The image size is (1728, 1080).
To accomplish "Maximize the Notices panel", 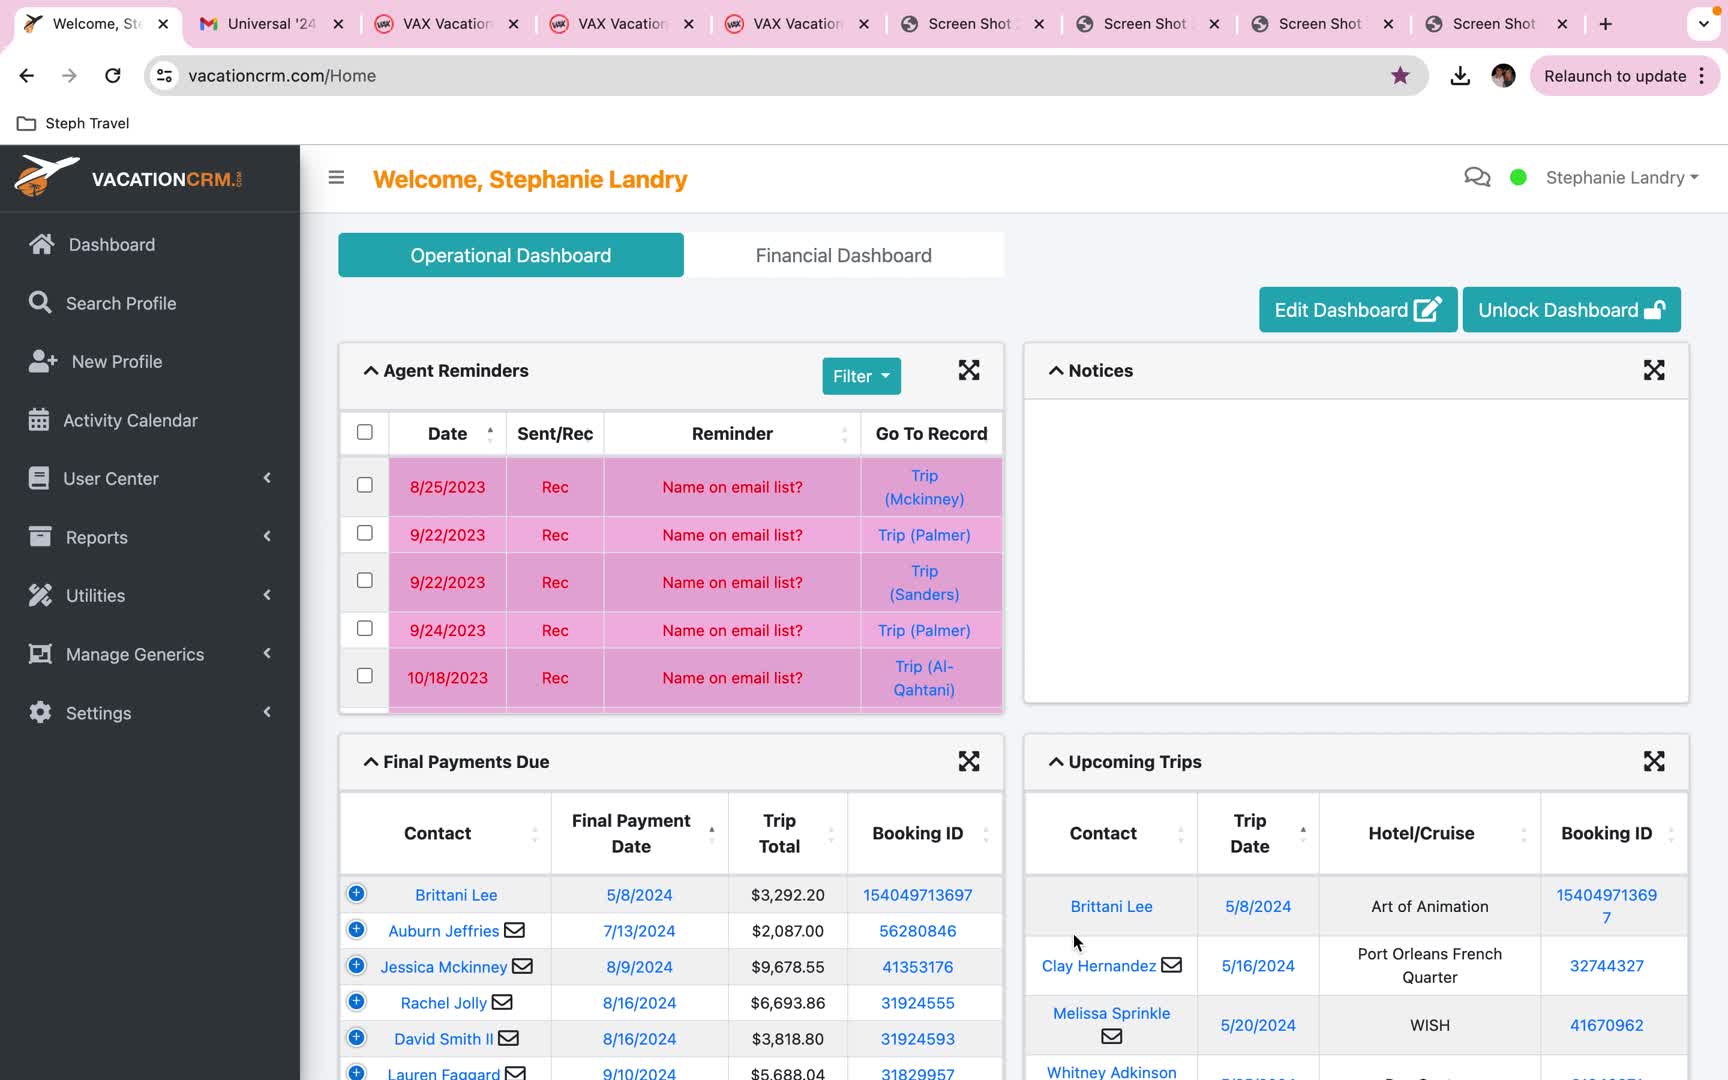I will point(1654,370).
